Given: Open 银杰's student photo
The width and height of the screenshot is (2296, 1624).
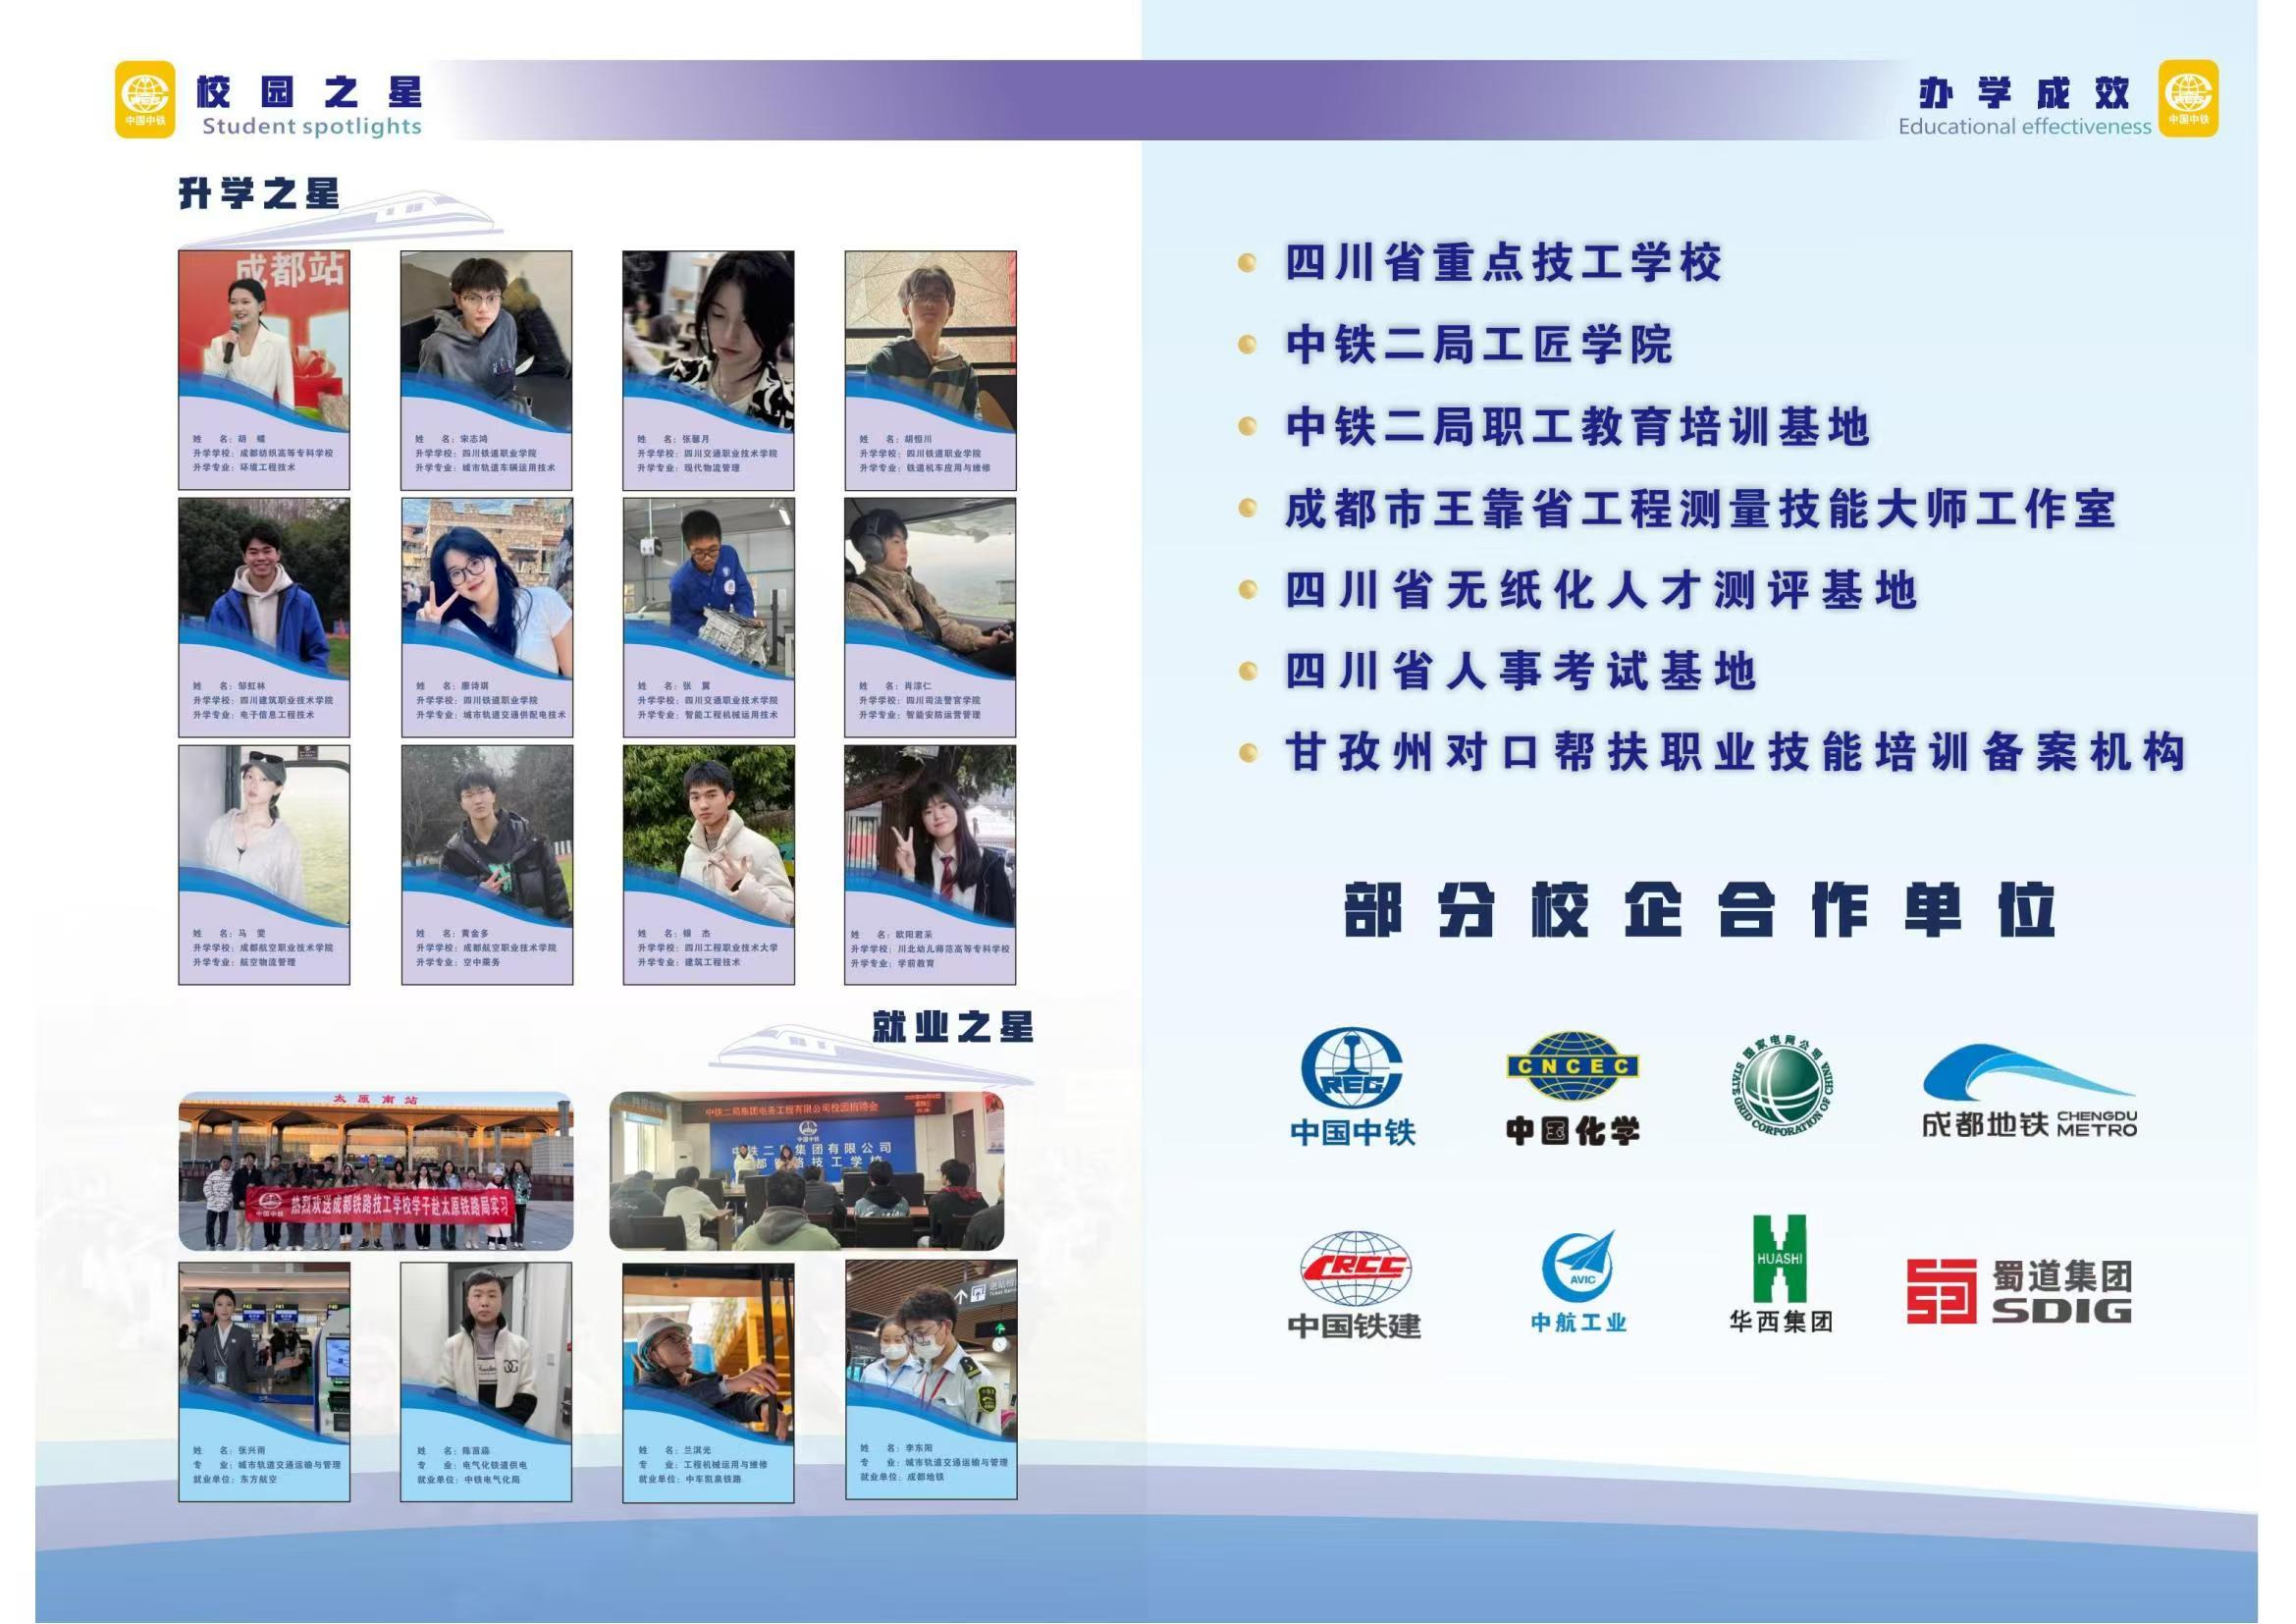Looking at the screenshot, I should click(x=708, y=835).
